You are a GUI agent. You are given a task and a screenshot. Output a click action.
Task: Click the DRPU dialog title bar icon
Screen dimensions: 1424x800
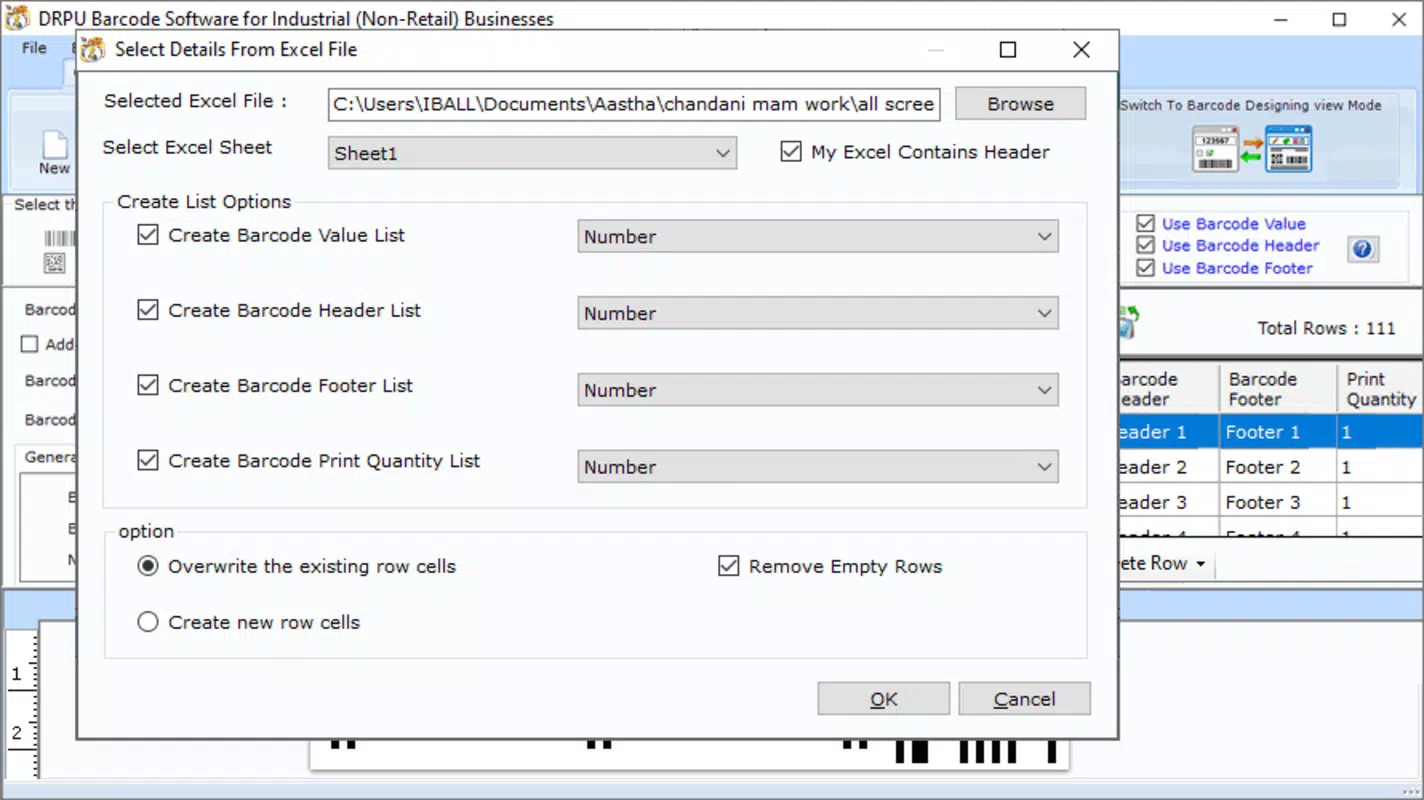pos(93,50)
